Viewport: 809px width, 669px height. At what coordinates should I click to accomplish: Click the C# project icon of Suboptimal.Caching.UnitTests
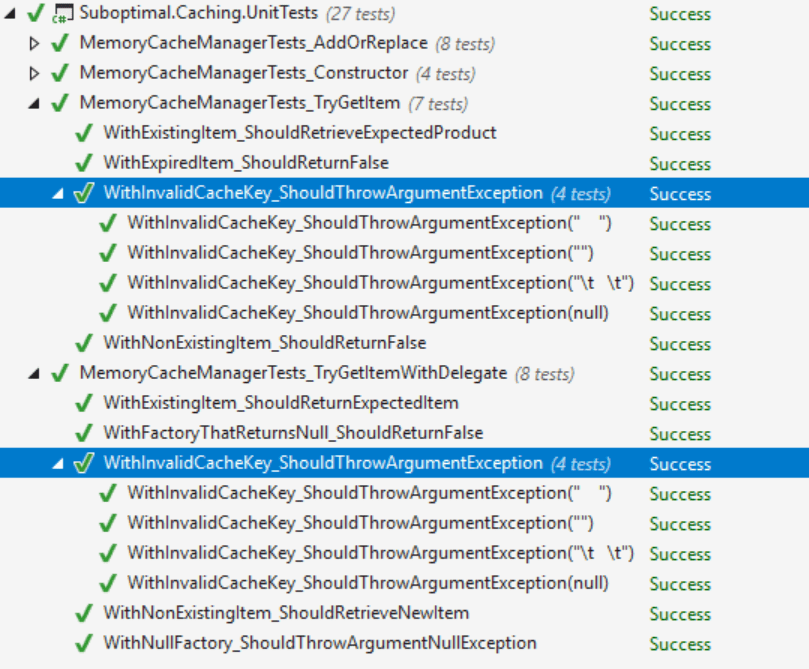coord(62,14)
